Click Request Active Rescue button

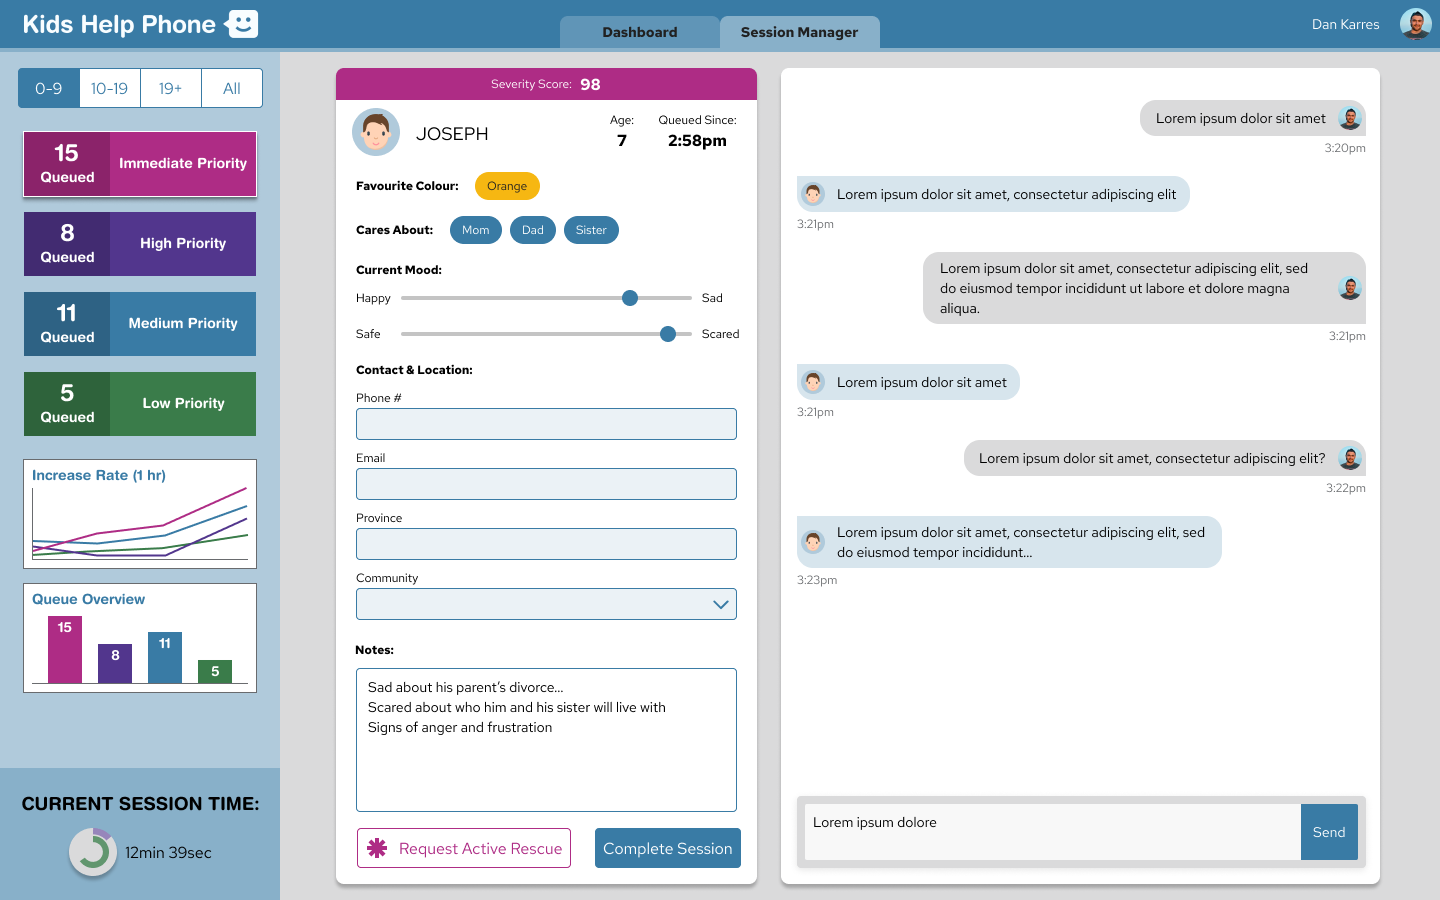pos(464,848)
